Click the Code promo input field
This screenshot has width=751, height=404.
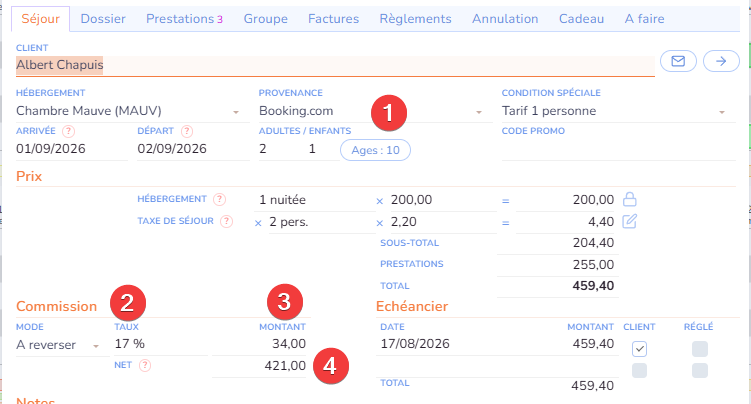tap(613, 149)
